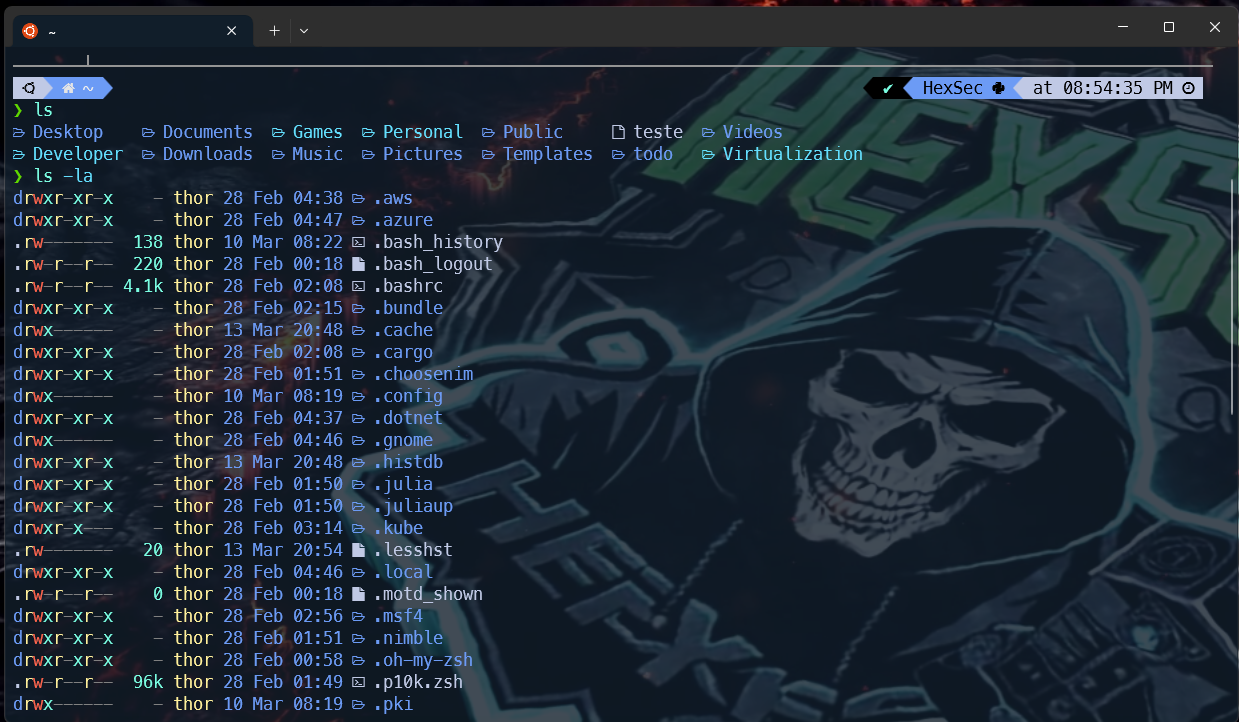Minimize the terminal window
Image resolution: width=1239 pixels, height=722 pixels.
(x=1123, y=28)
